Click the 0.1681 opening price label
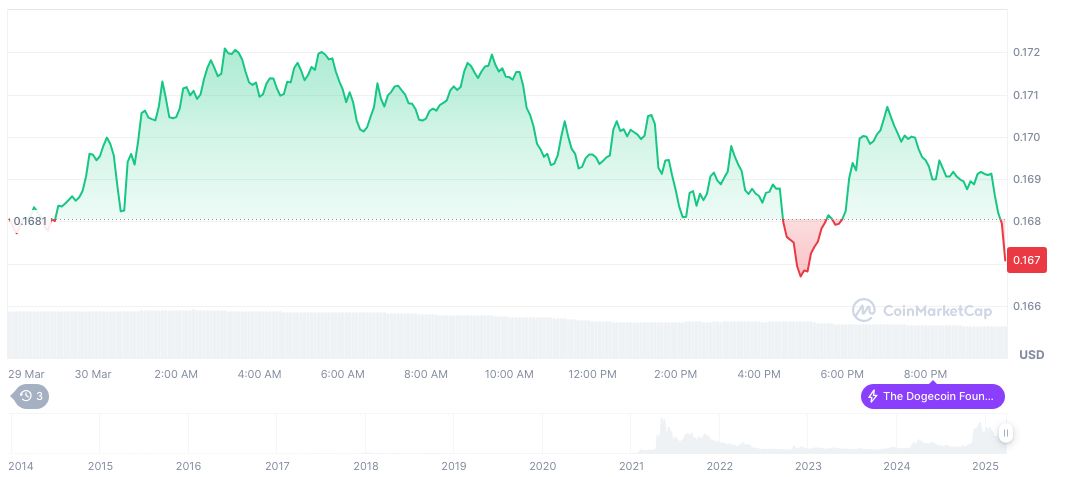1072x477 pixels. (x=27, y=220)
